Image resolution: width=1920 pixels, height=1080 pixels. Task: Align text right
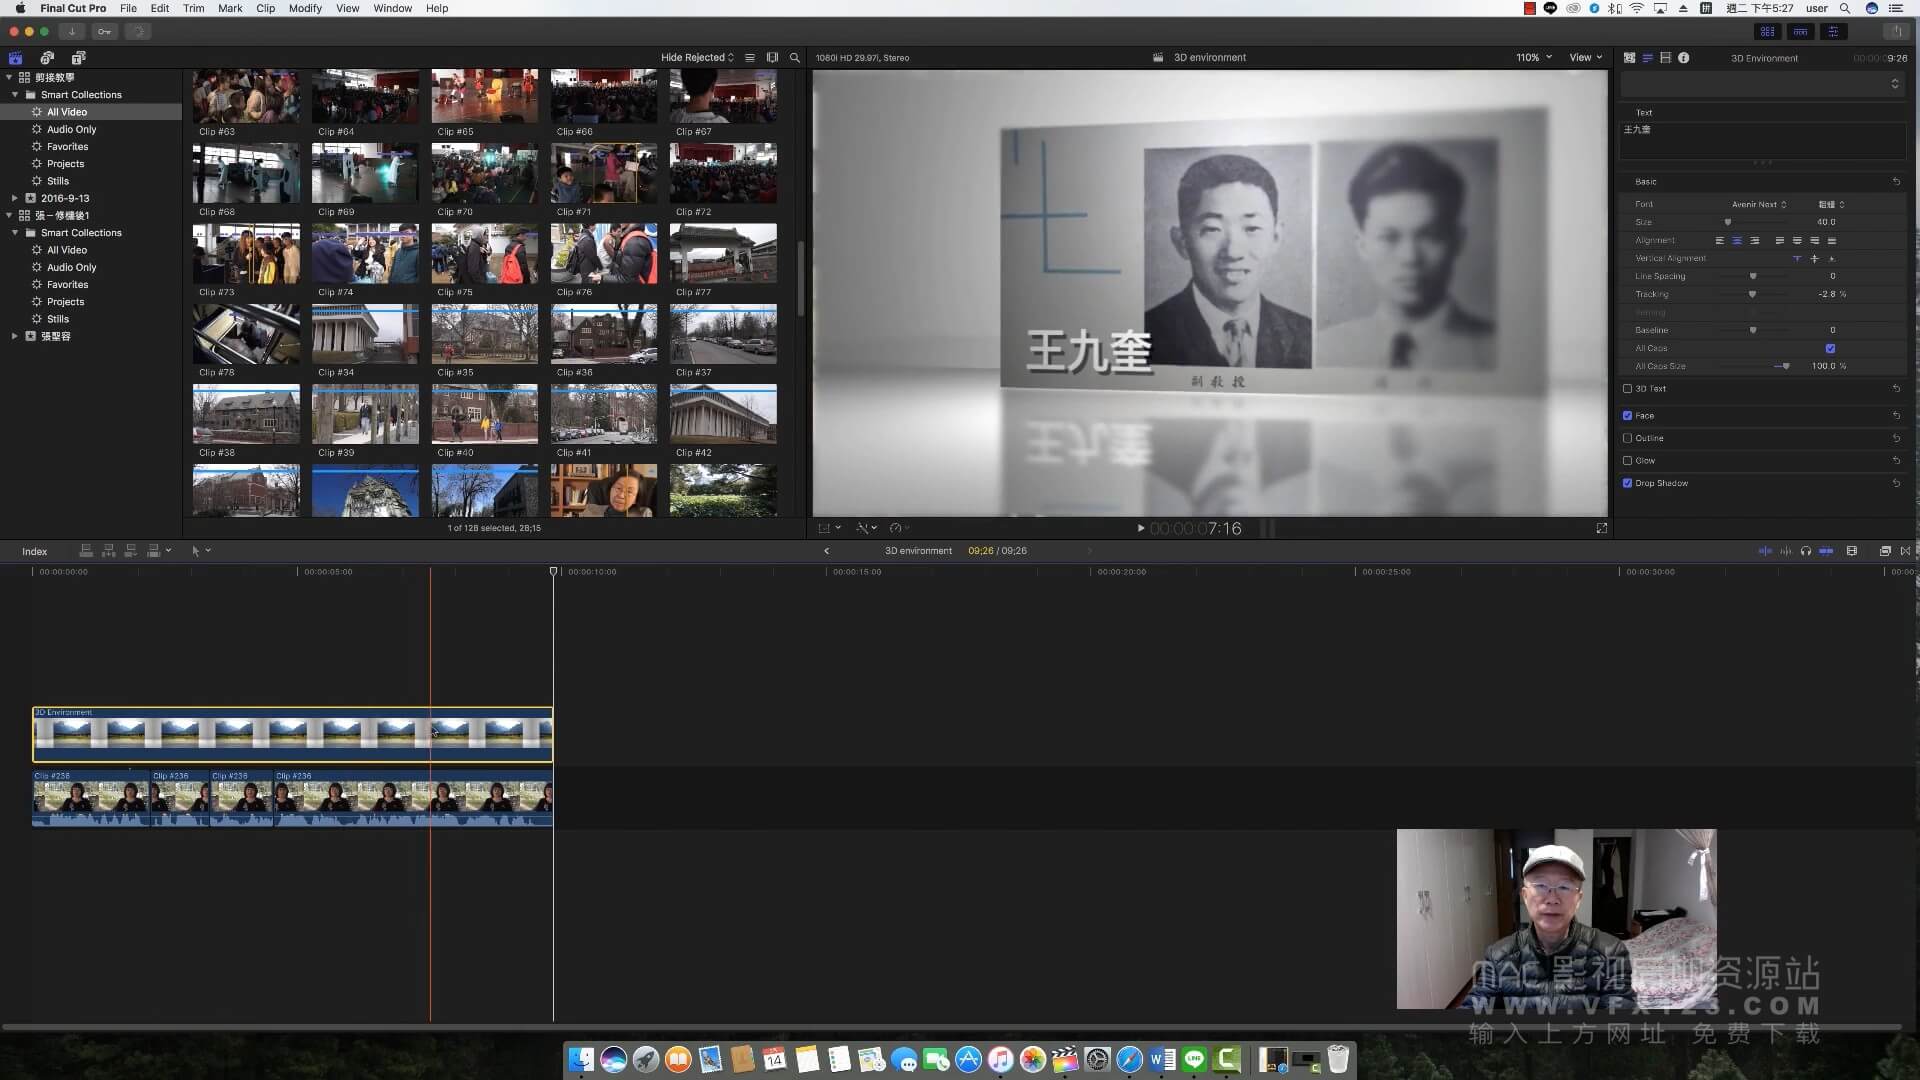tap(1754, 241)
